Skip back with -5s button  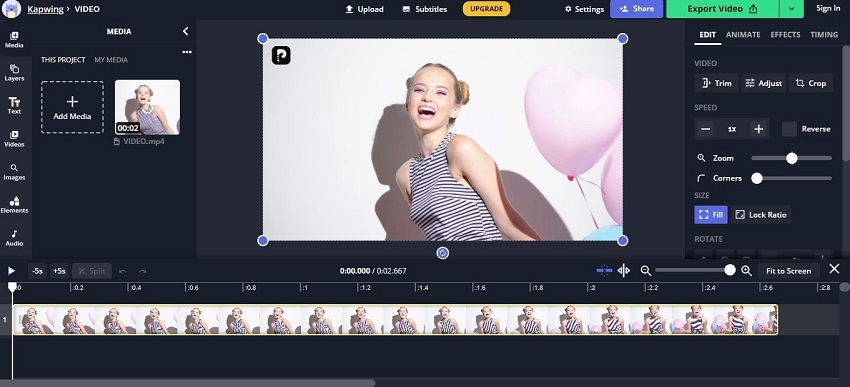(x=37, y=271)
